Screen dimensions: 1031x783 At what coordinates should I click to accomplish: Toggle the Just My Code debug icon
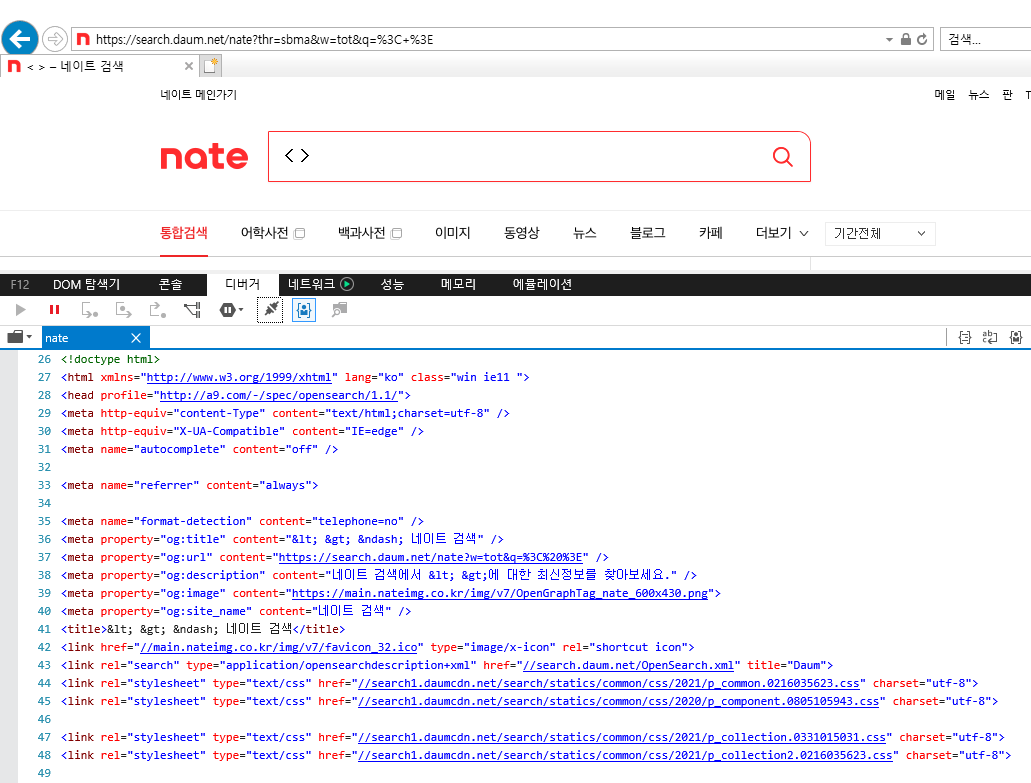coord(304,310)
